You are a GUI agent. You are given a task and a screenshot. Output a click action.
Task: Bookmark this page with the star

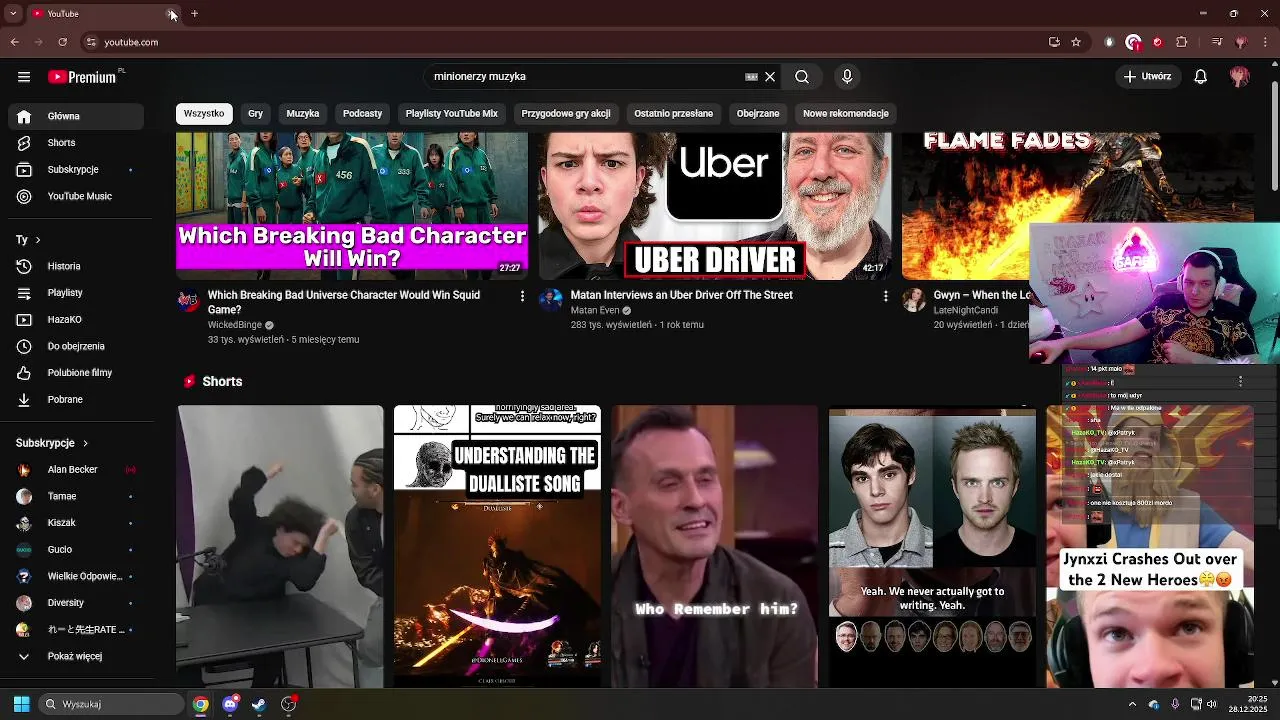(x=1076, y=42)
